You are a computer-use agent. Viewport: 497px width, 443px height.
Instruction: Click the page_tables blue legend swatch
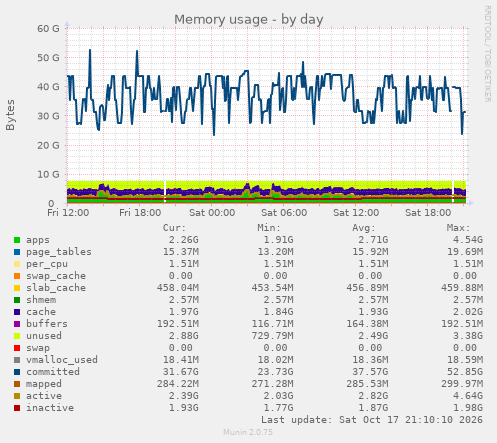point(17,252)
